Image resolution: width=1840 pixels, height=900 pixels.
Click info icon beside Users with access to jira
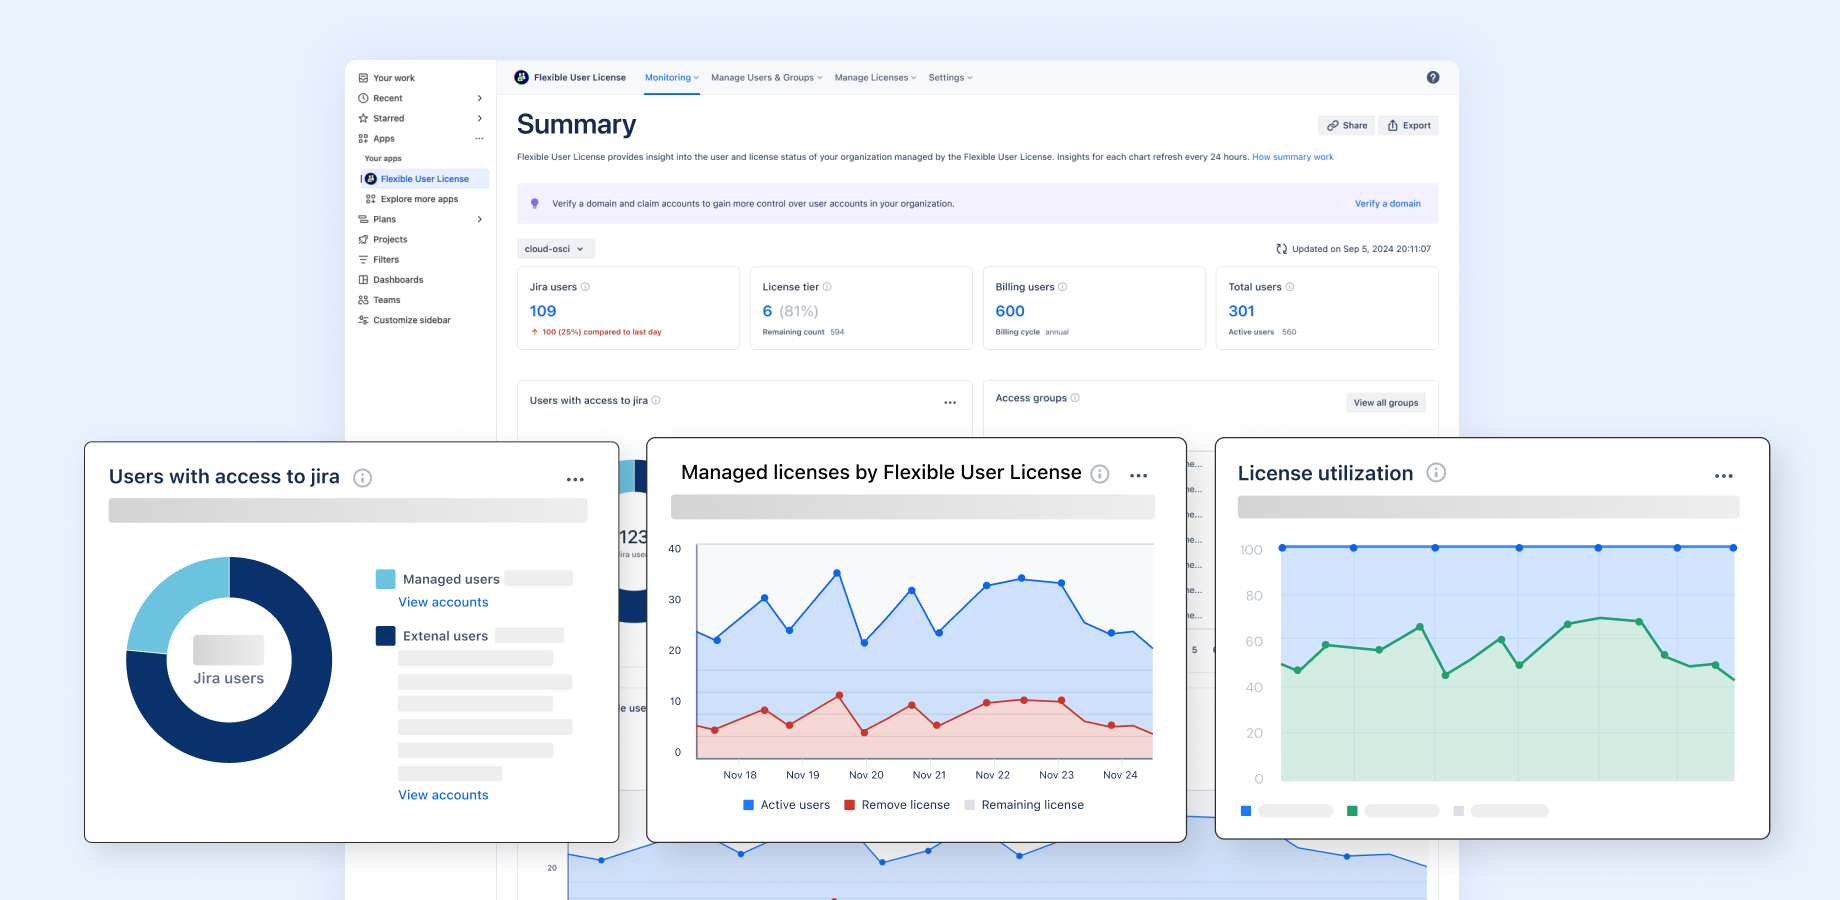(x=363, y=478)
